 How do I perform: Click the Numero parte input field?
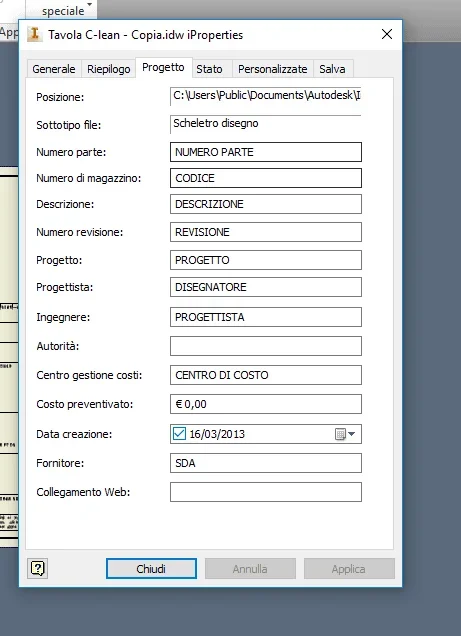pyautogui.click(x=266, y=152)
